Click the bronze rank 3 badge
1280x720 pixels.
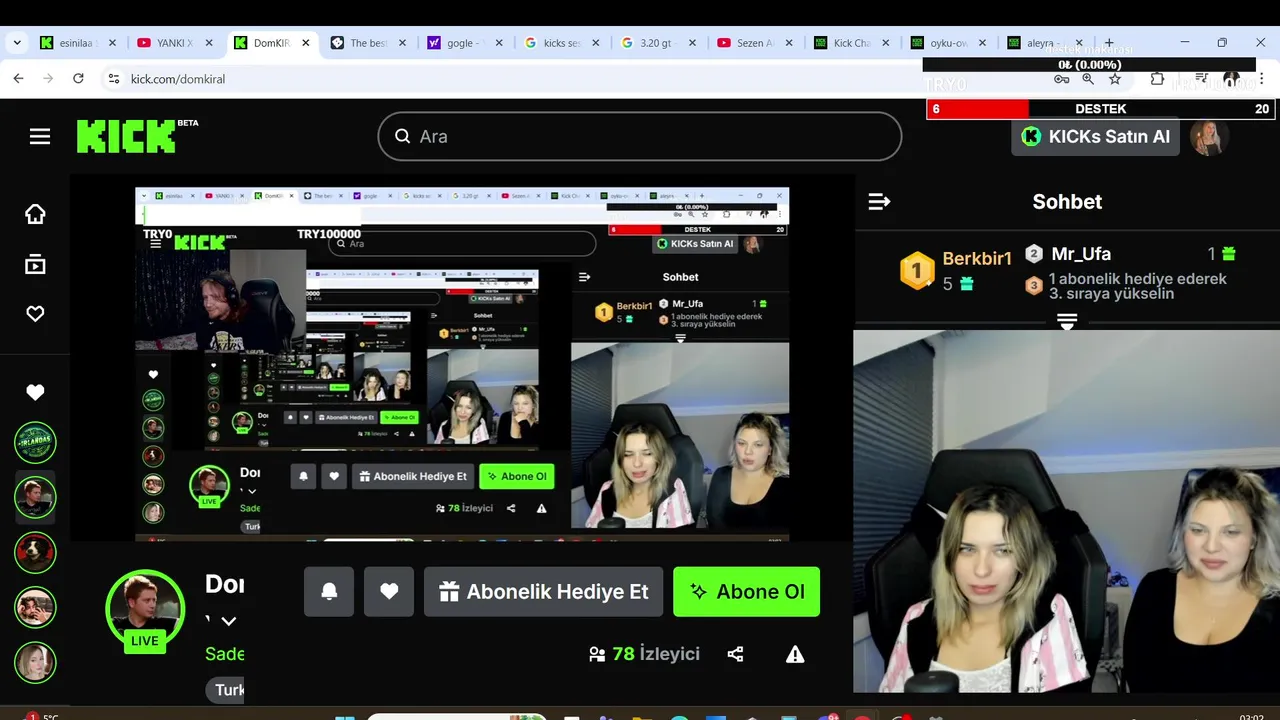[1034, 286]
